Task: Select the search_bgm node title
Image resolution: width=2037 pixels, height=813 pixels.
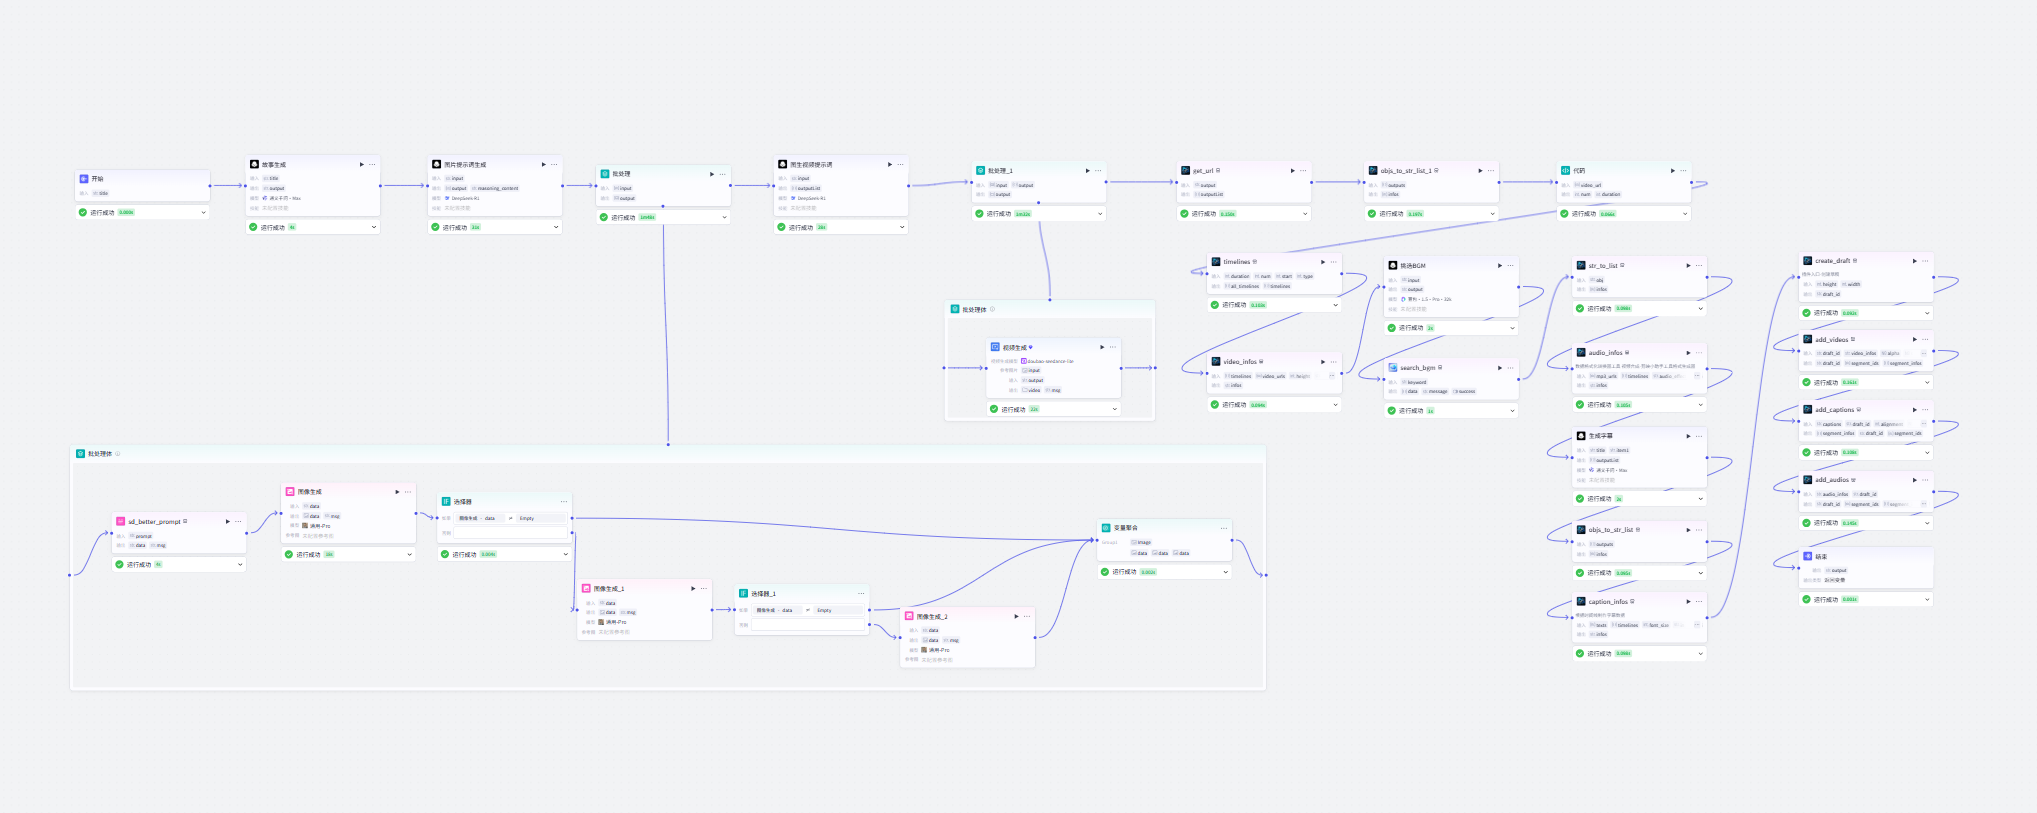Action: (1417, 368)
